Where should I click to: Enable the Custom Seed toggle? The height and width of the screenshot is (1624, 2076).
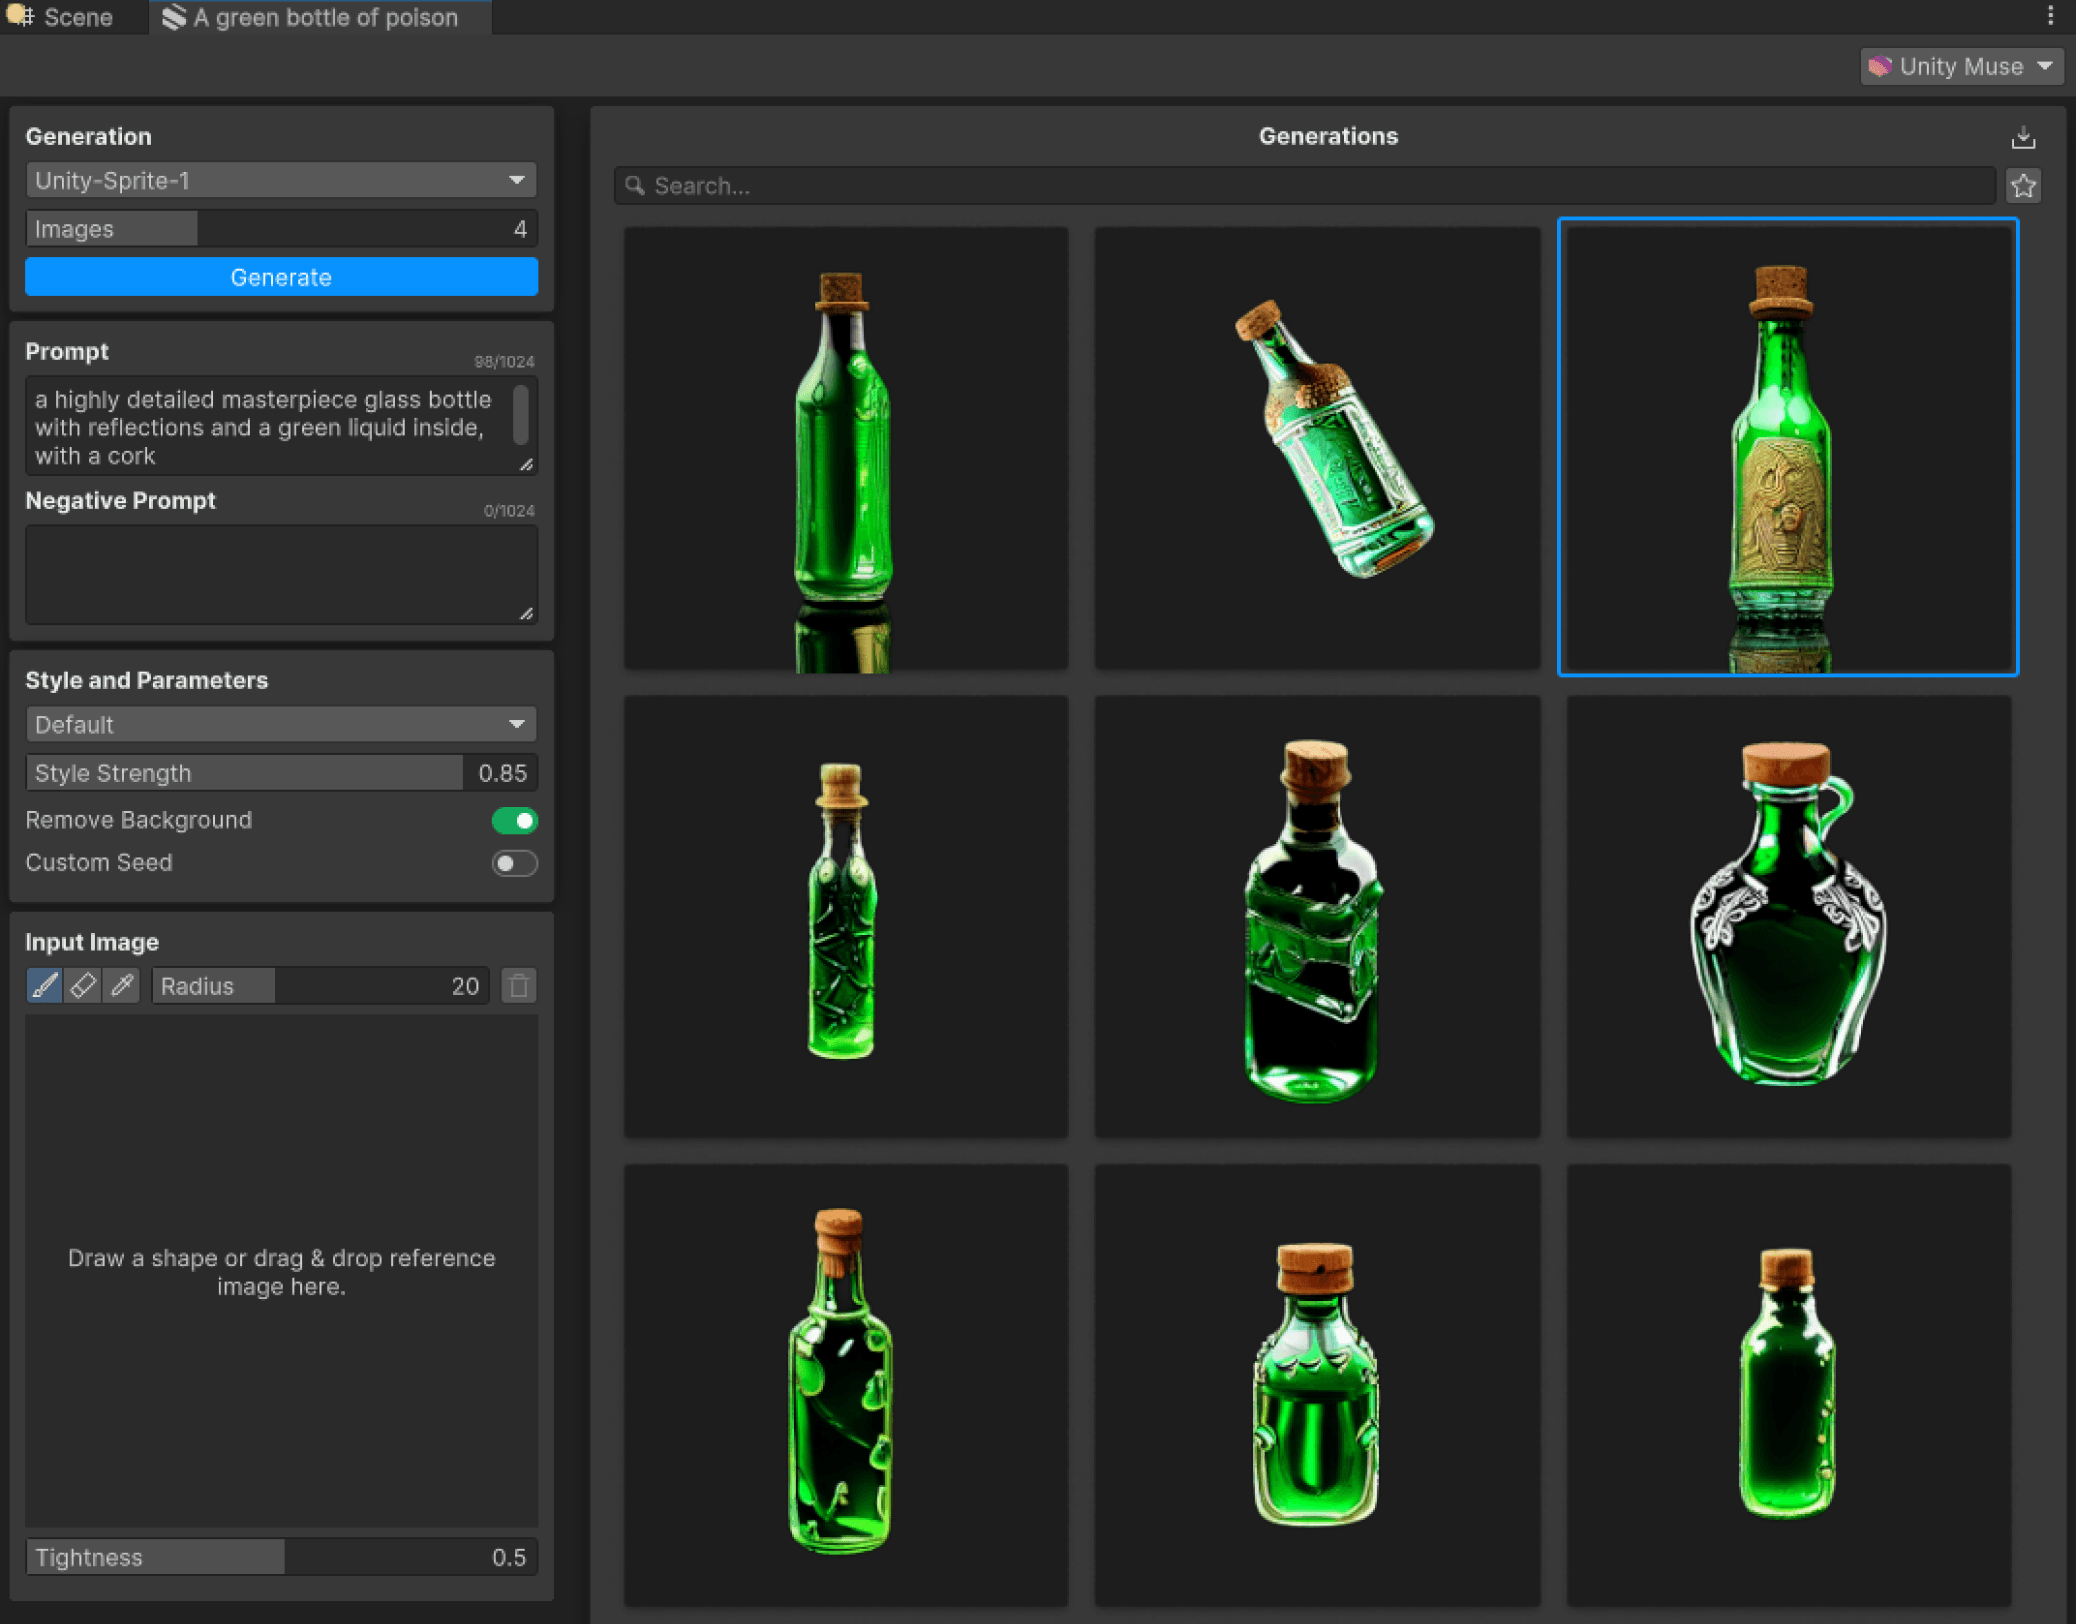(516, 863)
